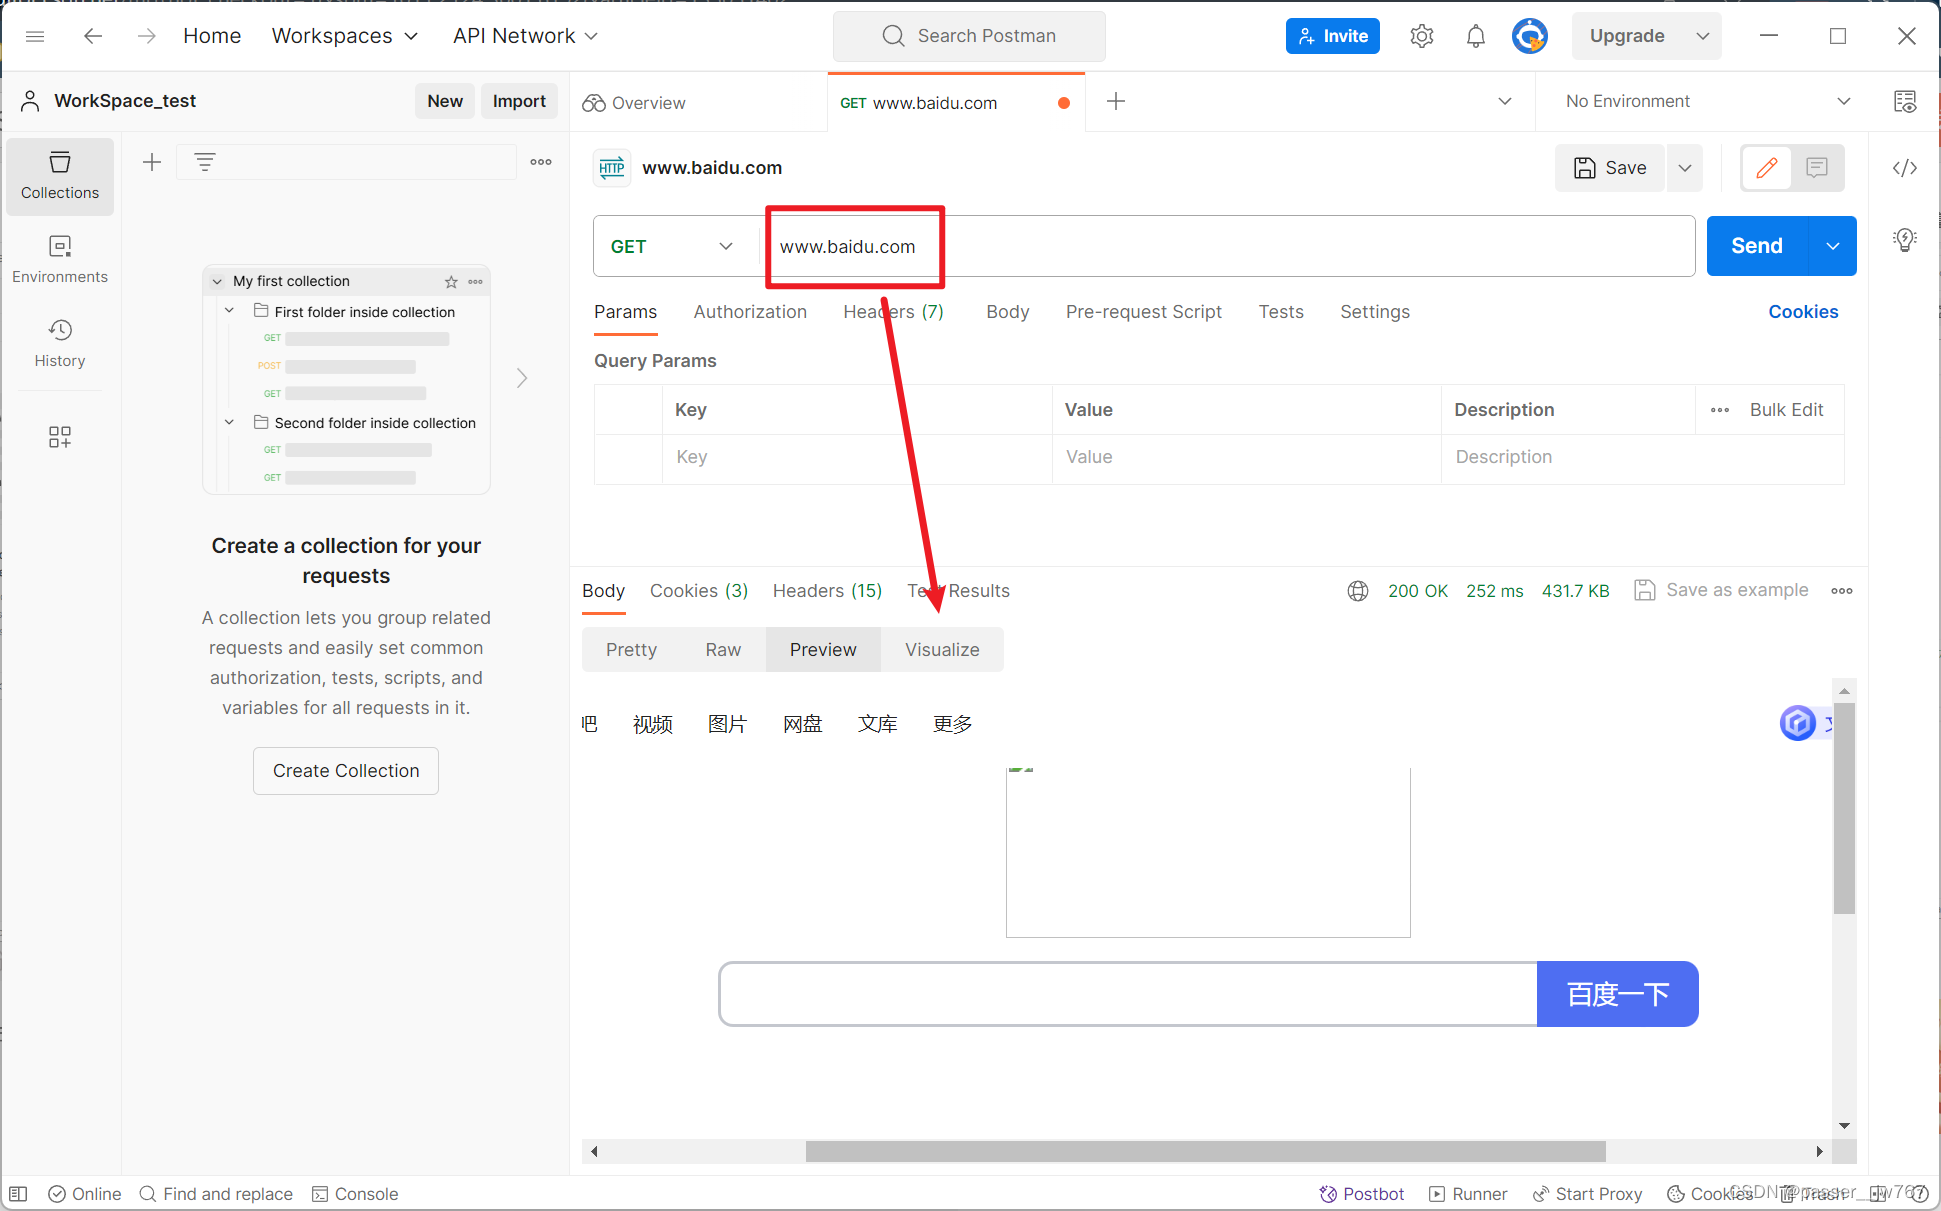Screen dimensions: 1941x1211
Task: Open the notifications bell
Action: pyautogui.click(x=1475, y=36)
